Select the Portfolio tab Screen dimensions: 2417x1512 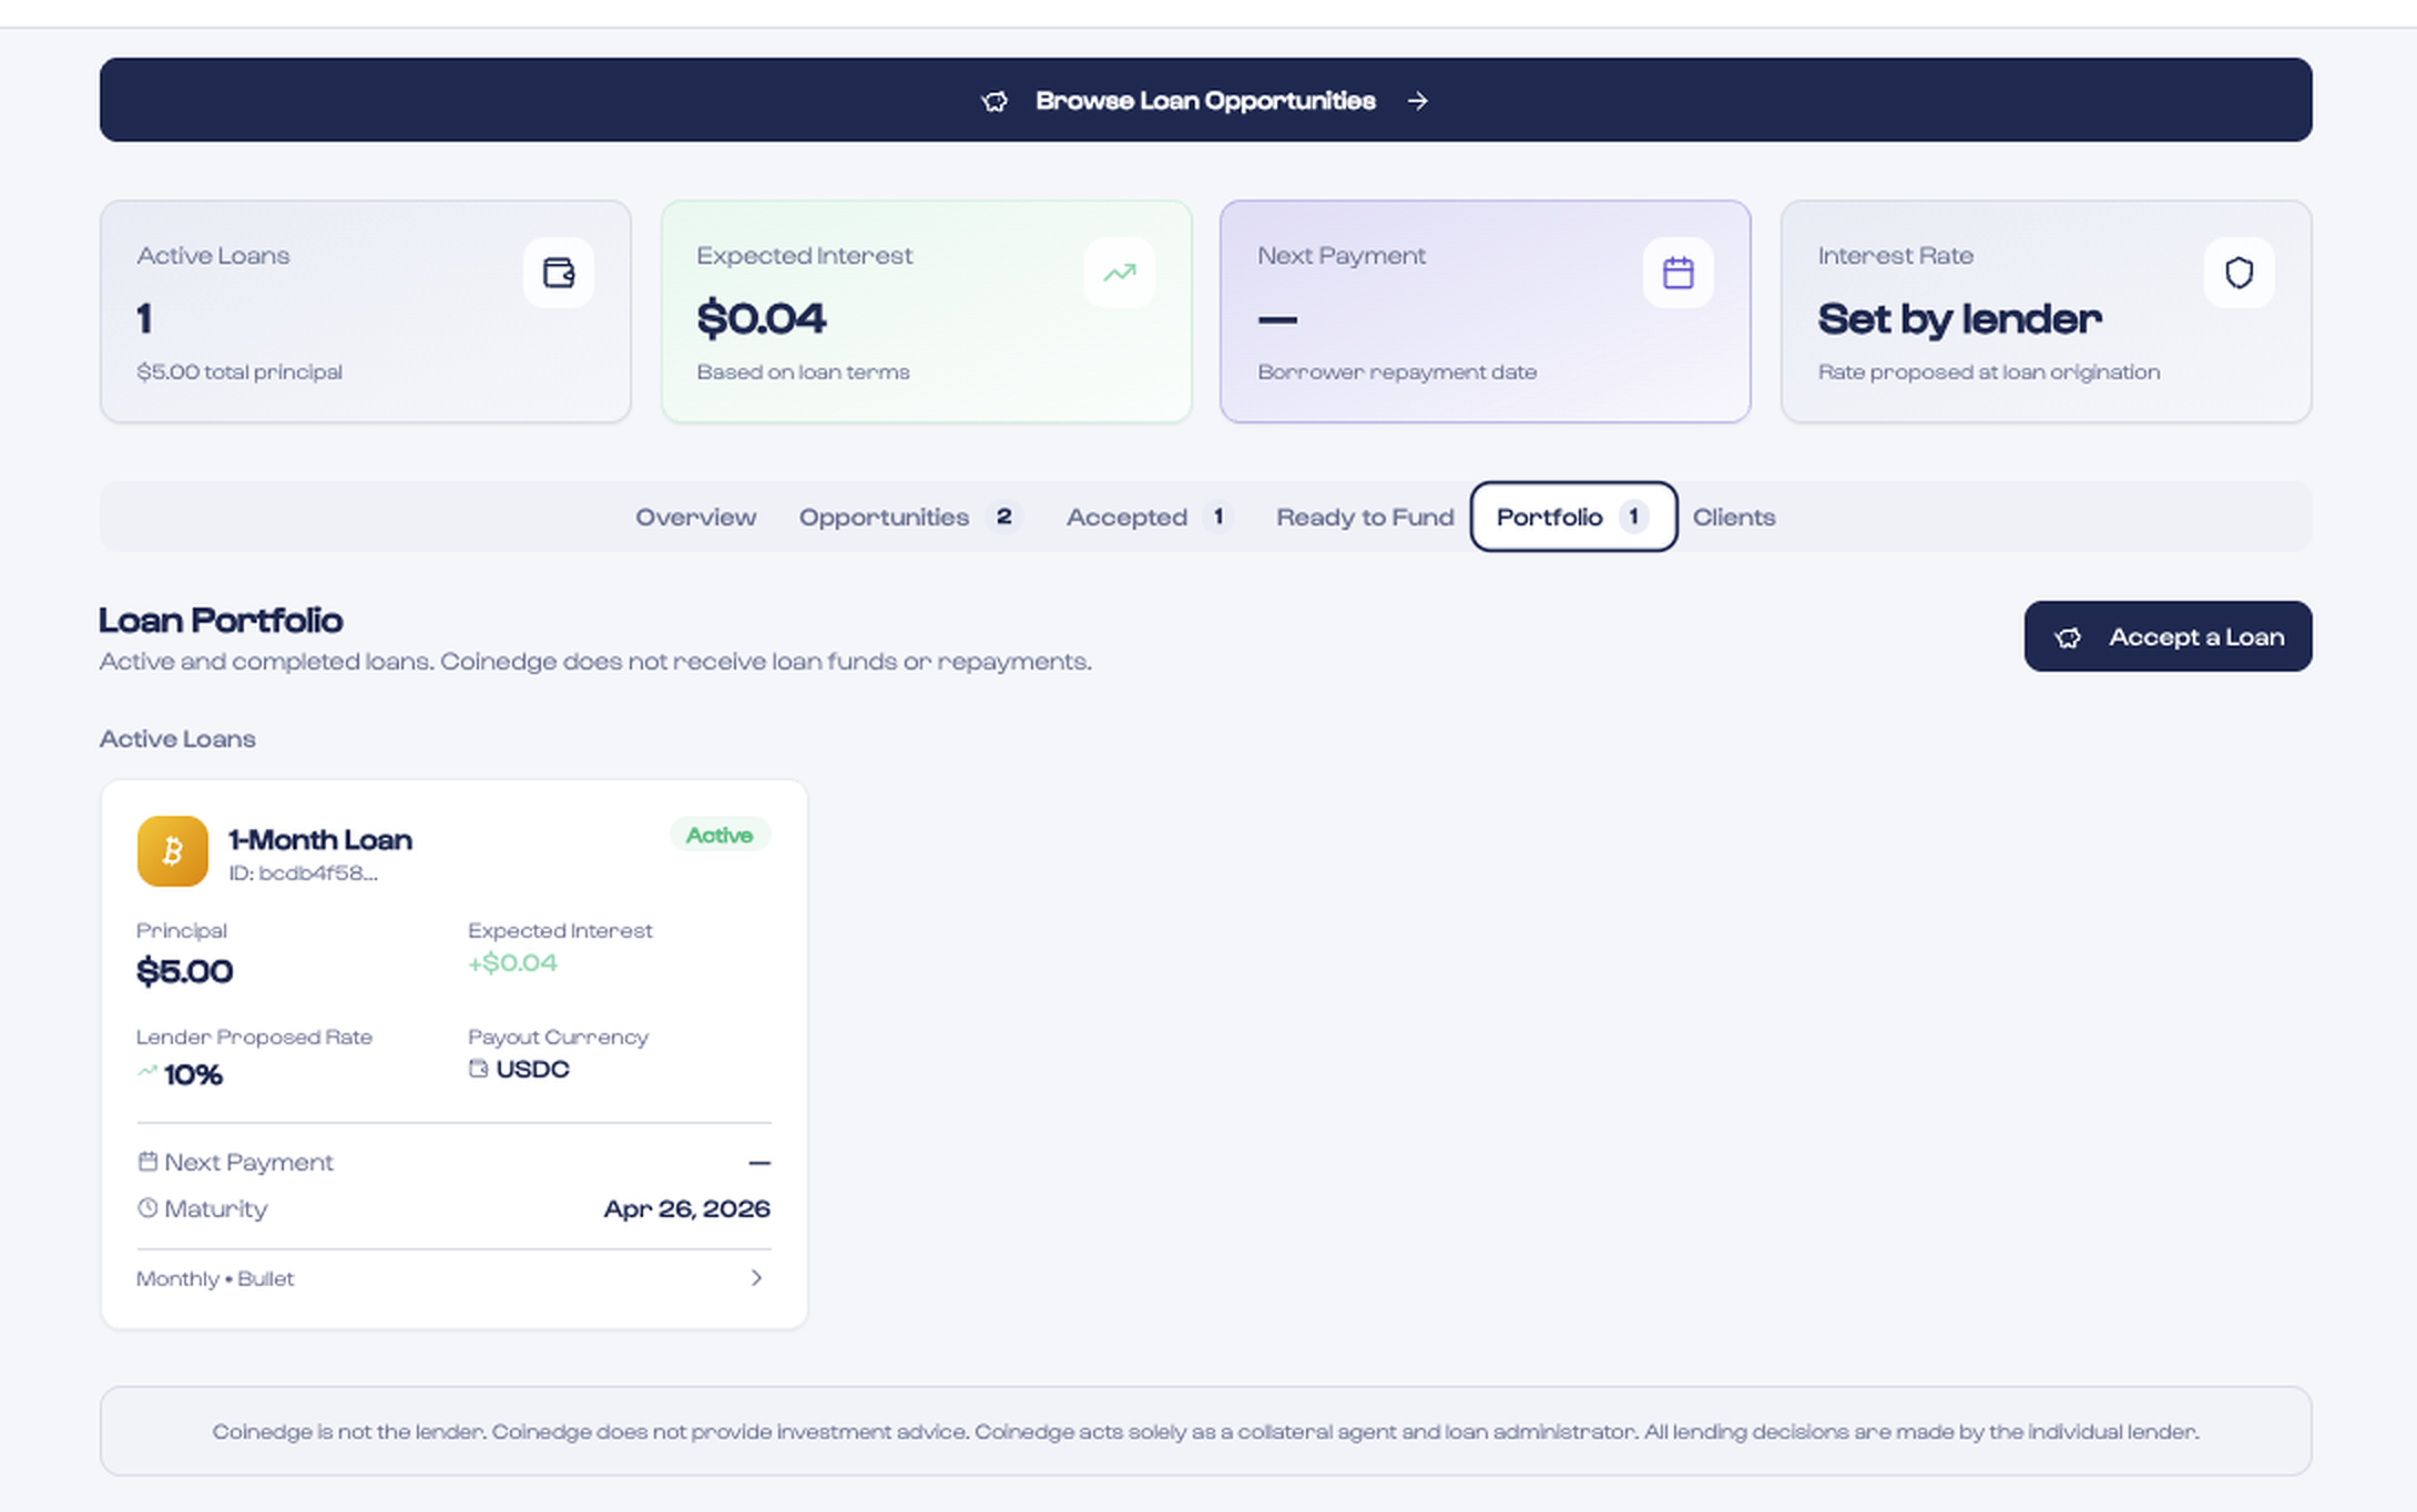pos(1573,517)
